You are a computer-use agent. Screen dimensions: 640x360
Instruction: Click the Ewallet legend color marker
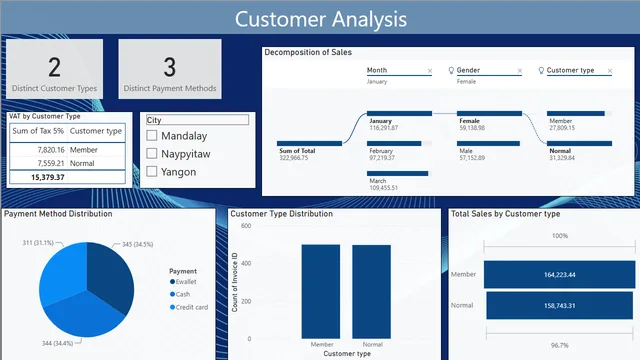(172, 282)
